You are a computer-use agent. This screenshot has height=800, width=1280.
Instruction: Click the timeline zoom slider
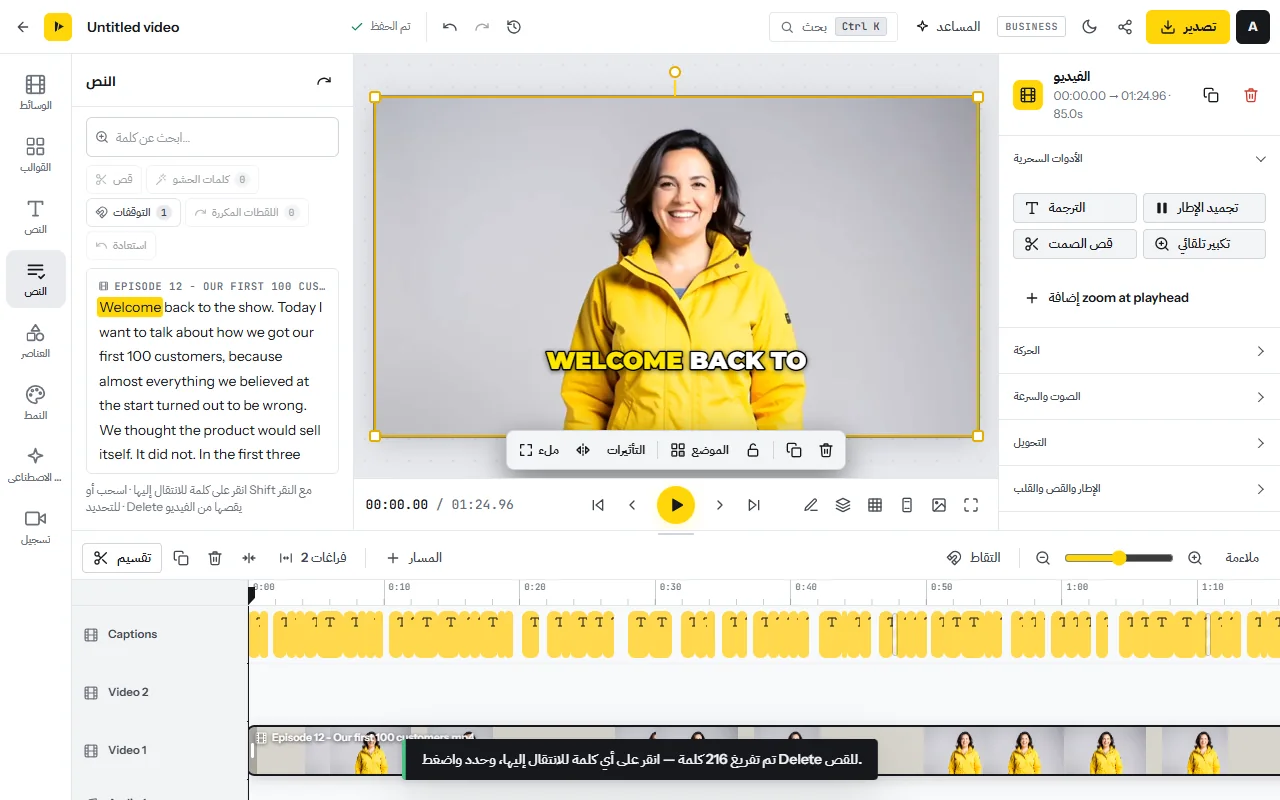click(x=1118, y=558)
